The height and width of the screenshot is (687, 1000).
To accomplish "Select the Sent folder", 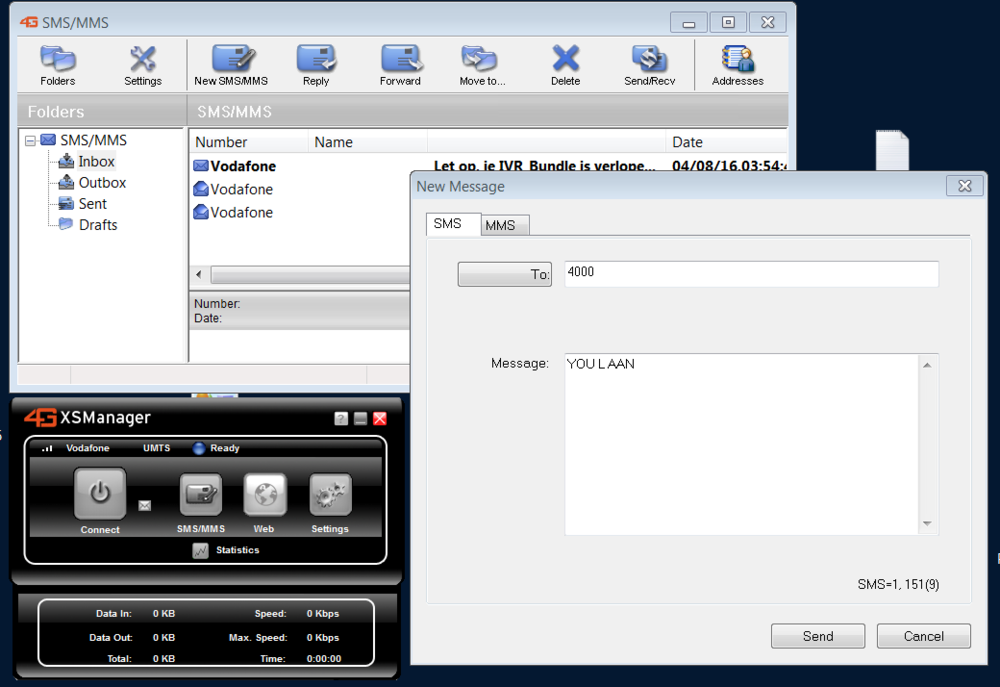I will click(92, 203).
